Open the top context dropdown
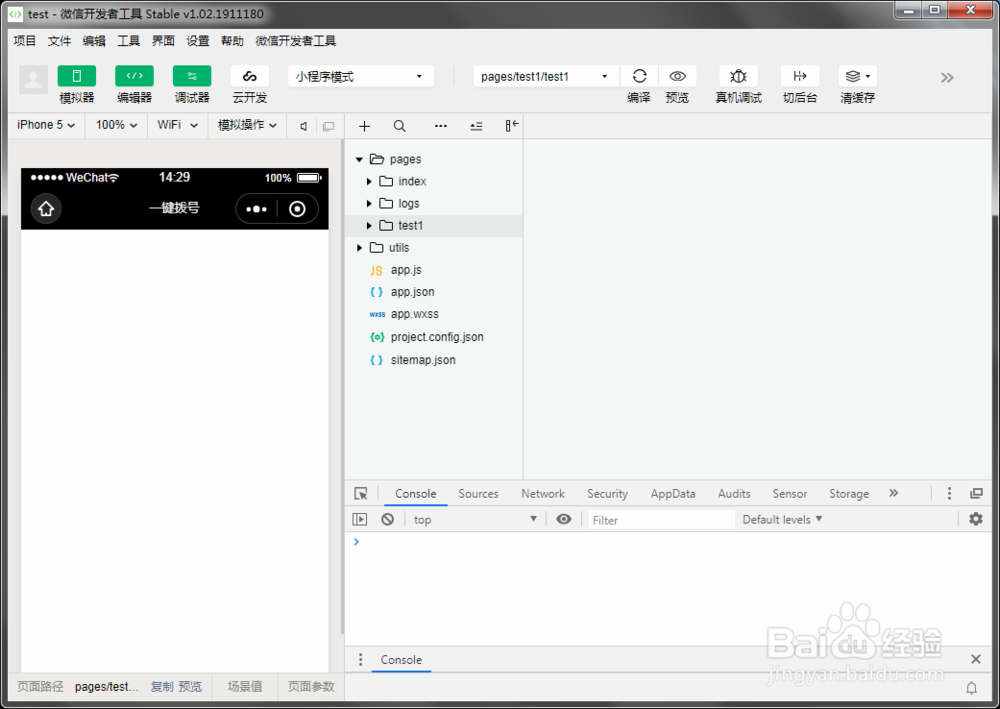Viewport: 1000px width, 709px height. pos(475,520)
